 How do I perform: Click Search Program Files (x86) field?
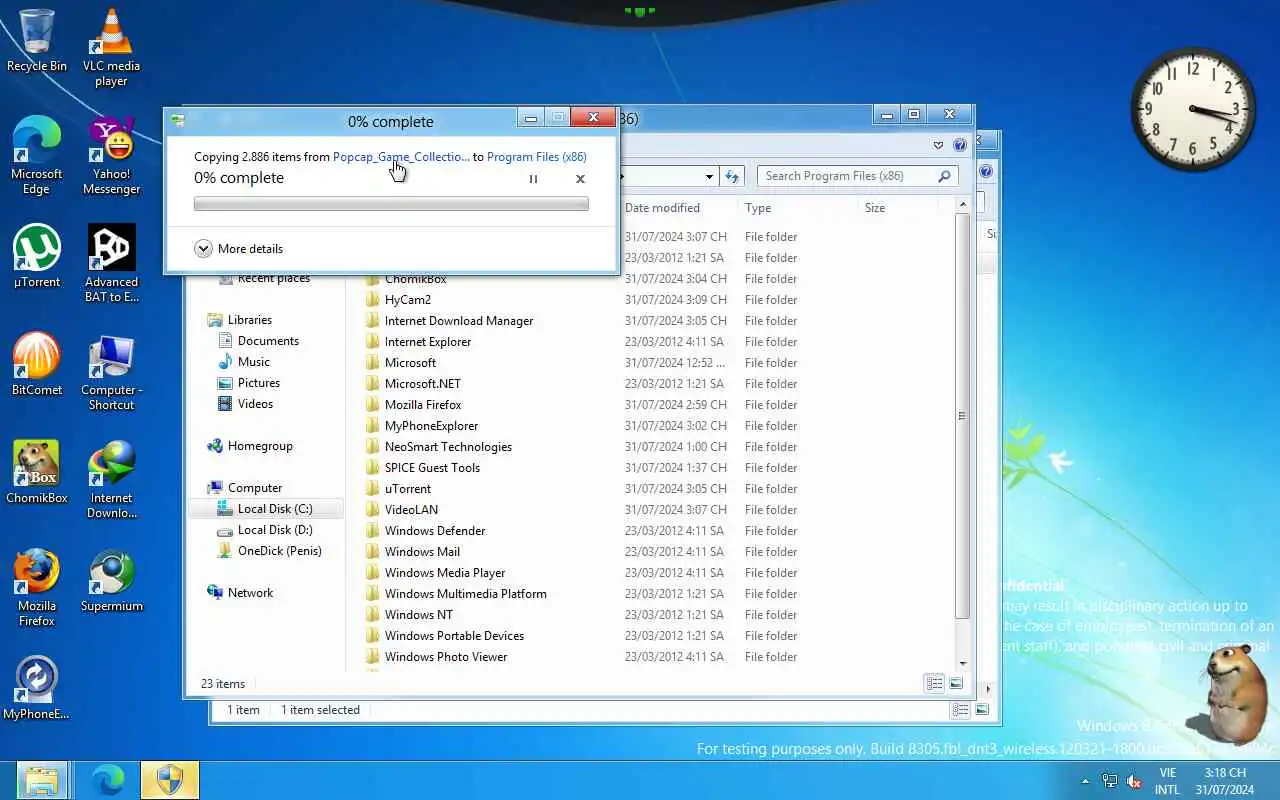click(x=857, y=176)
